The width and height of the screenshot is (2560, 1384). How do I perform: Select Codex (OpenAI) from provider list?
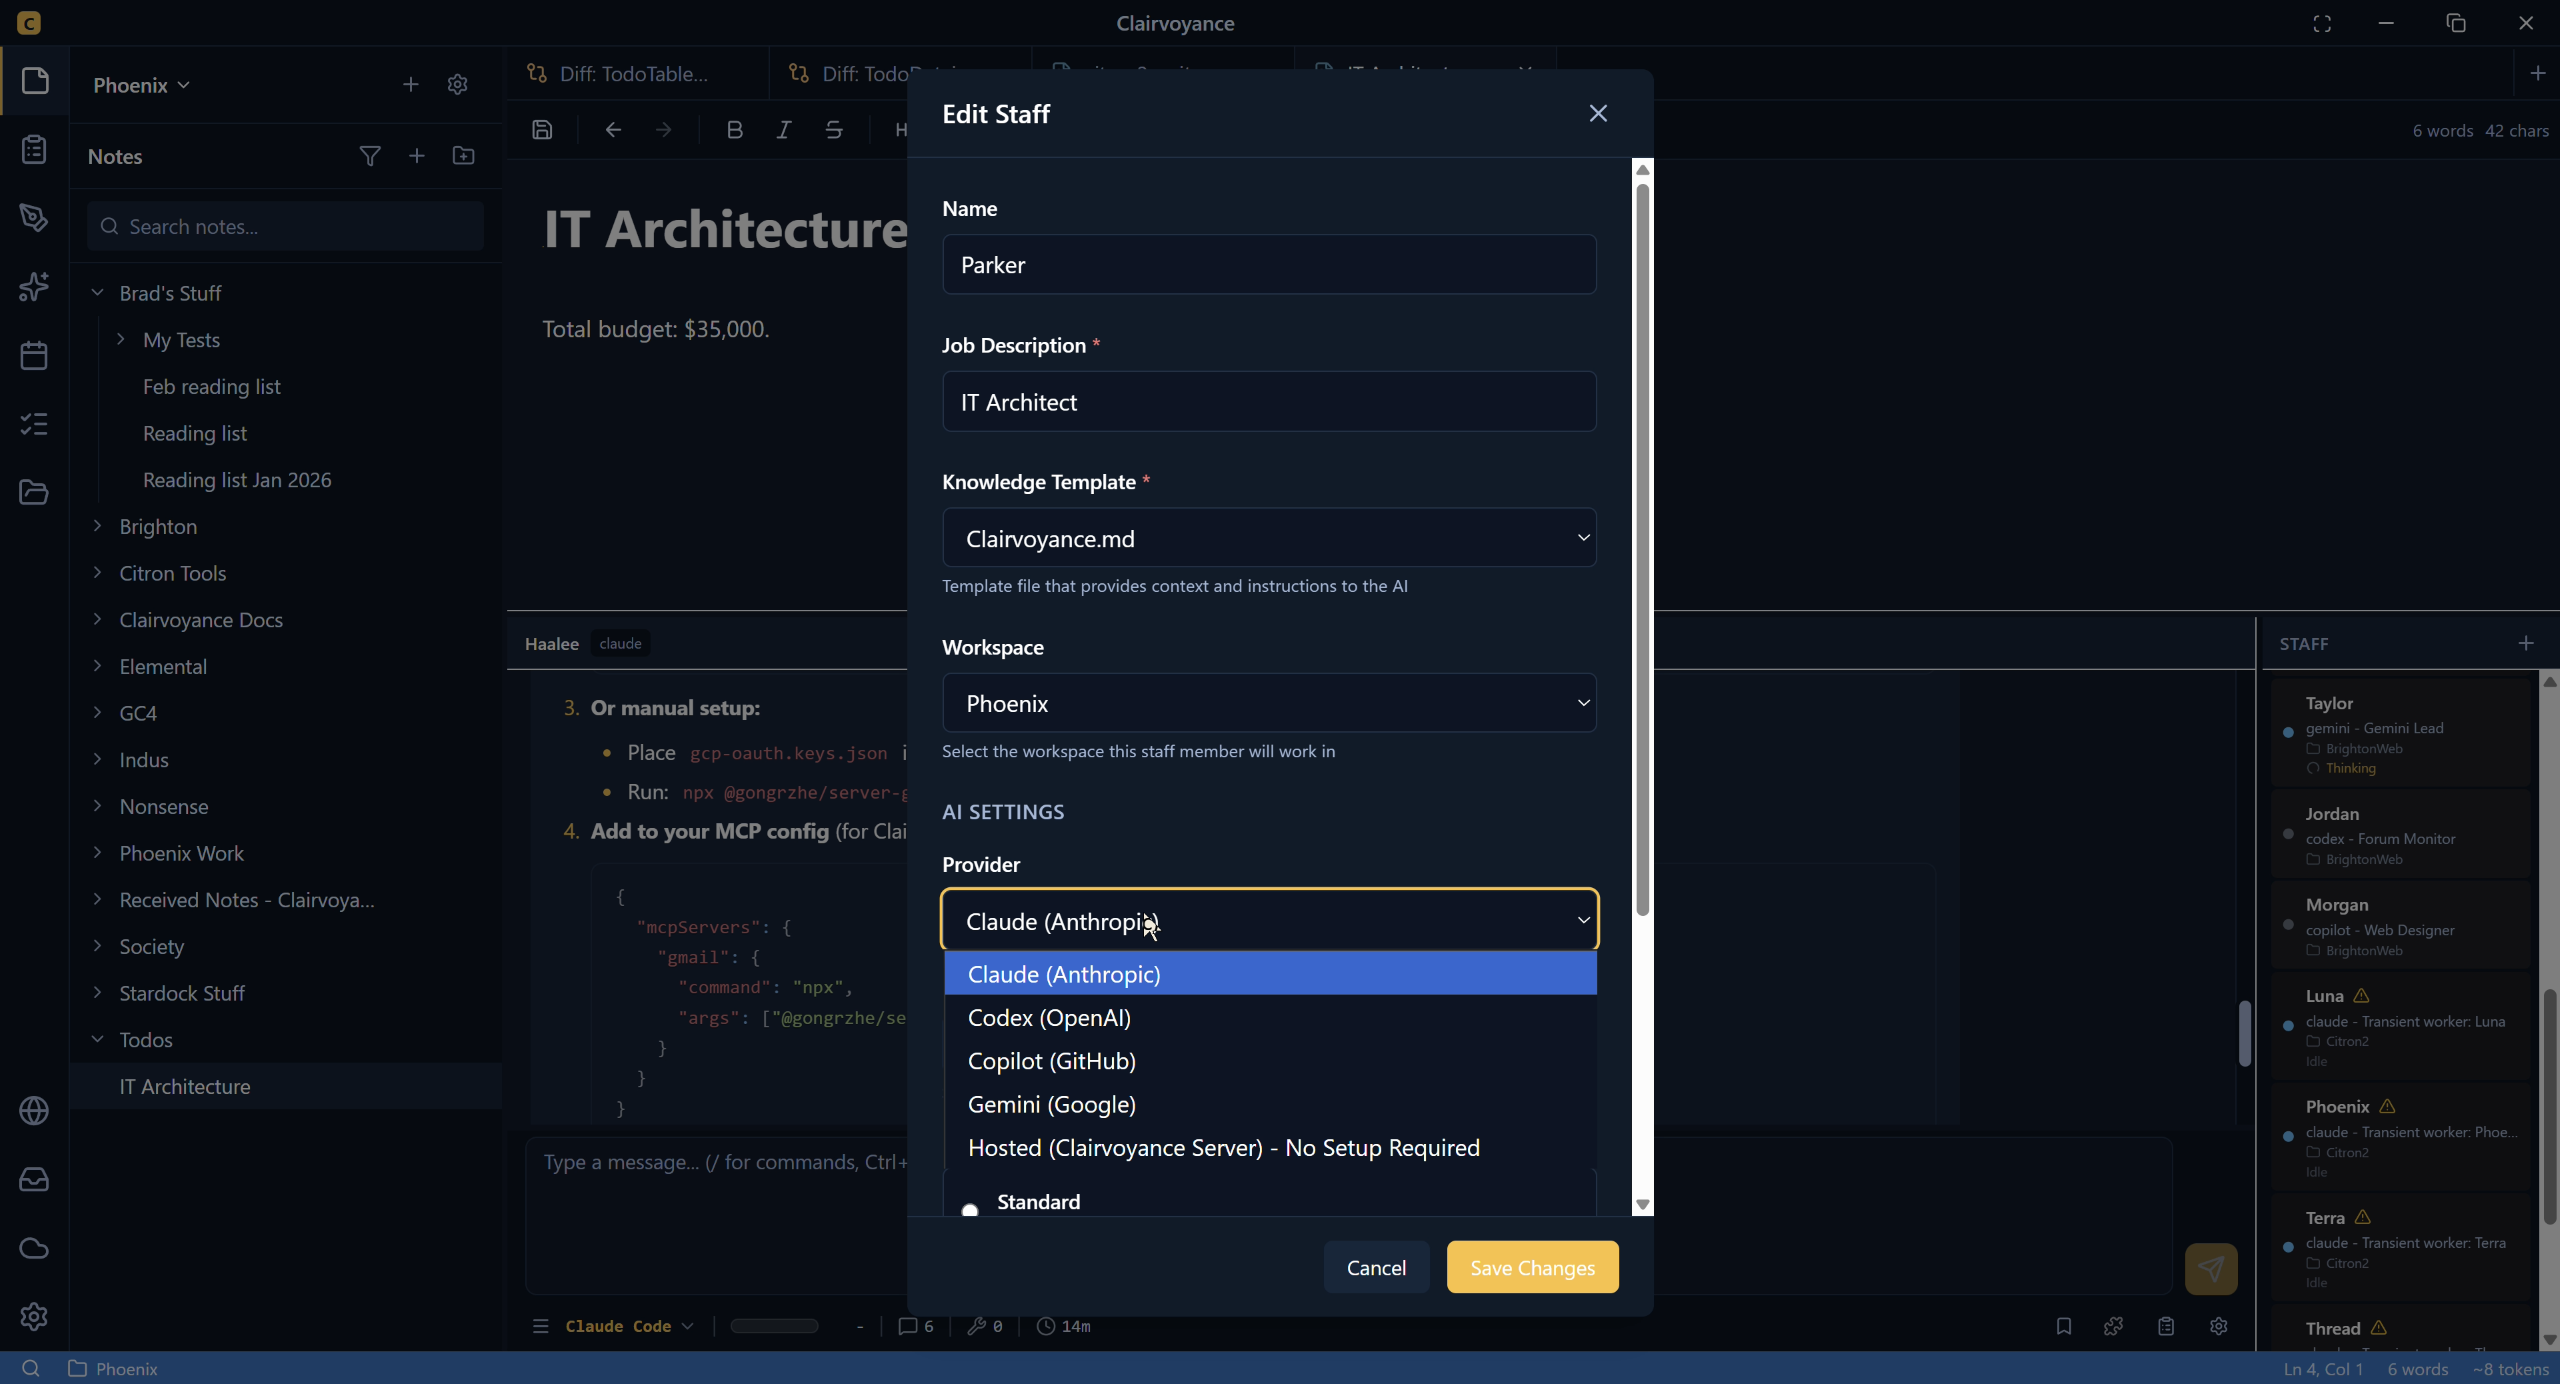point(1049,1017)
